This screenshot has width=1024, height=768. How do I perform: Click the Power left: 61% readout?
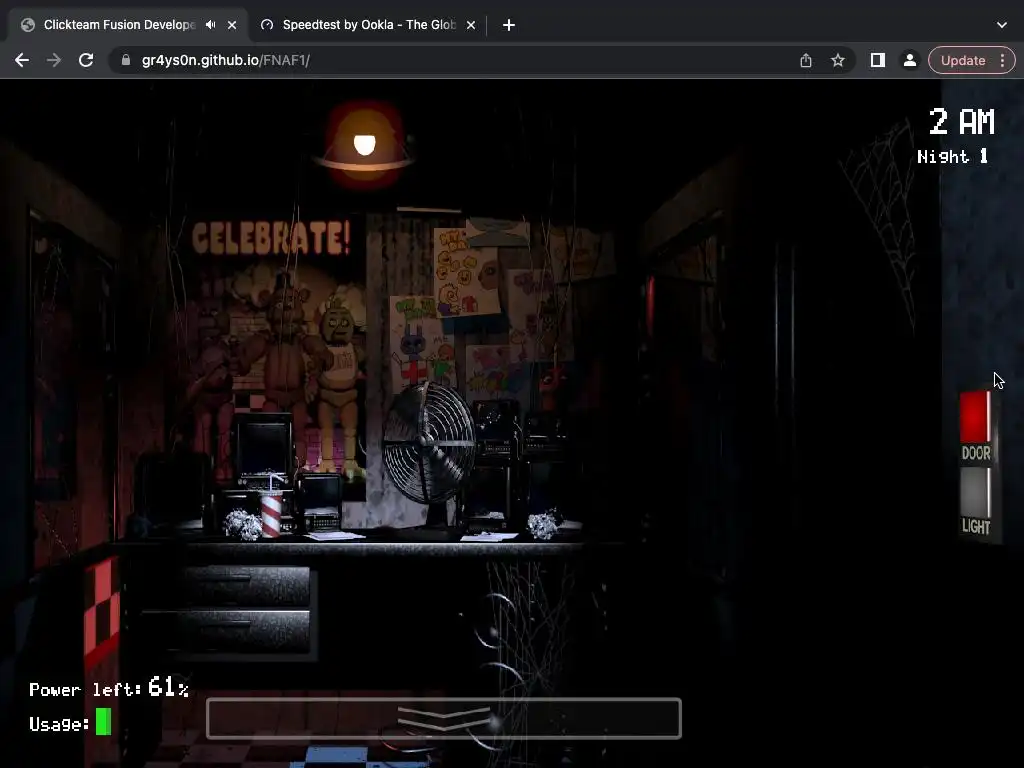point(109,688)
